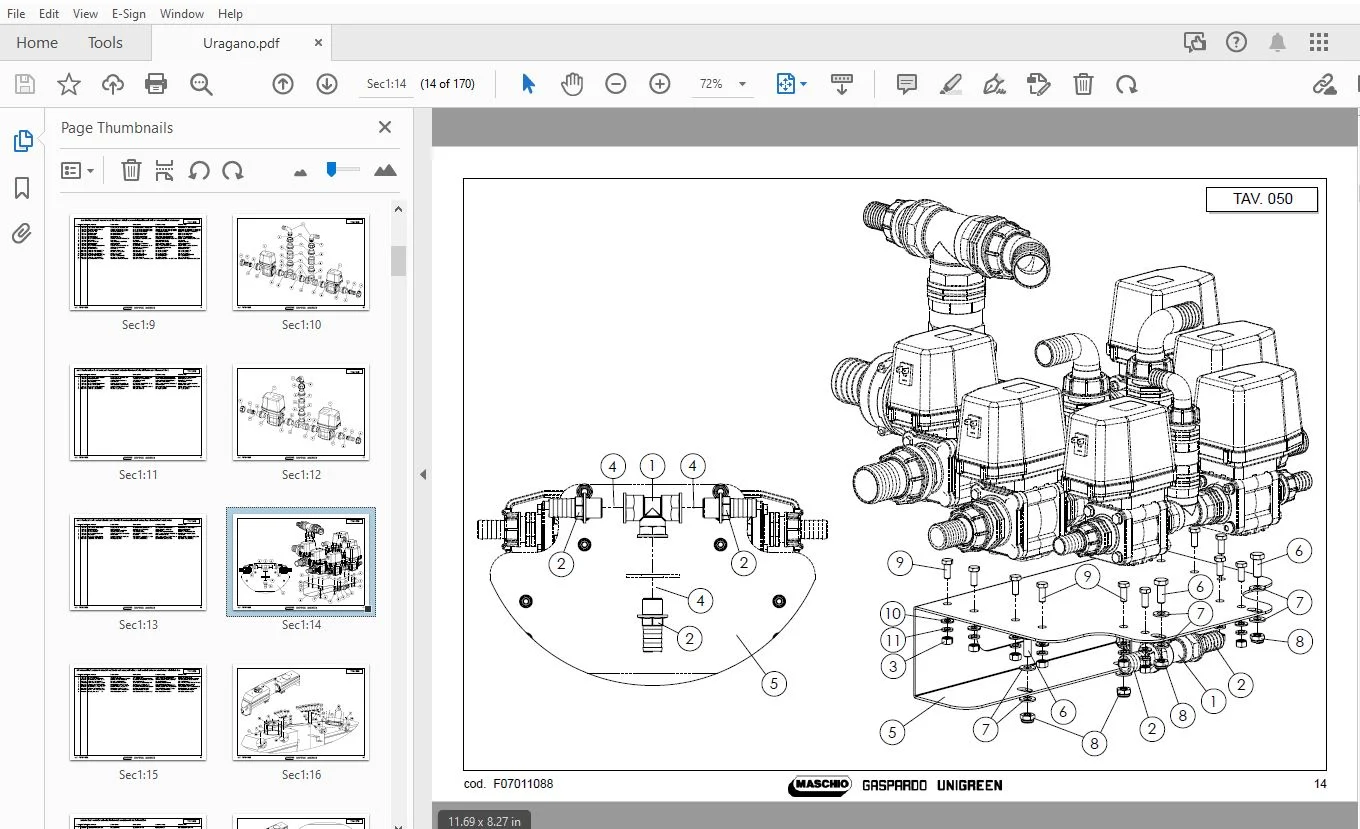Rotate pages counterclockwise in thumbnails panel
Image resolution: width=1360 pixels, height=829 pixels.
[x=199, y=171]
